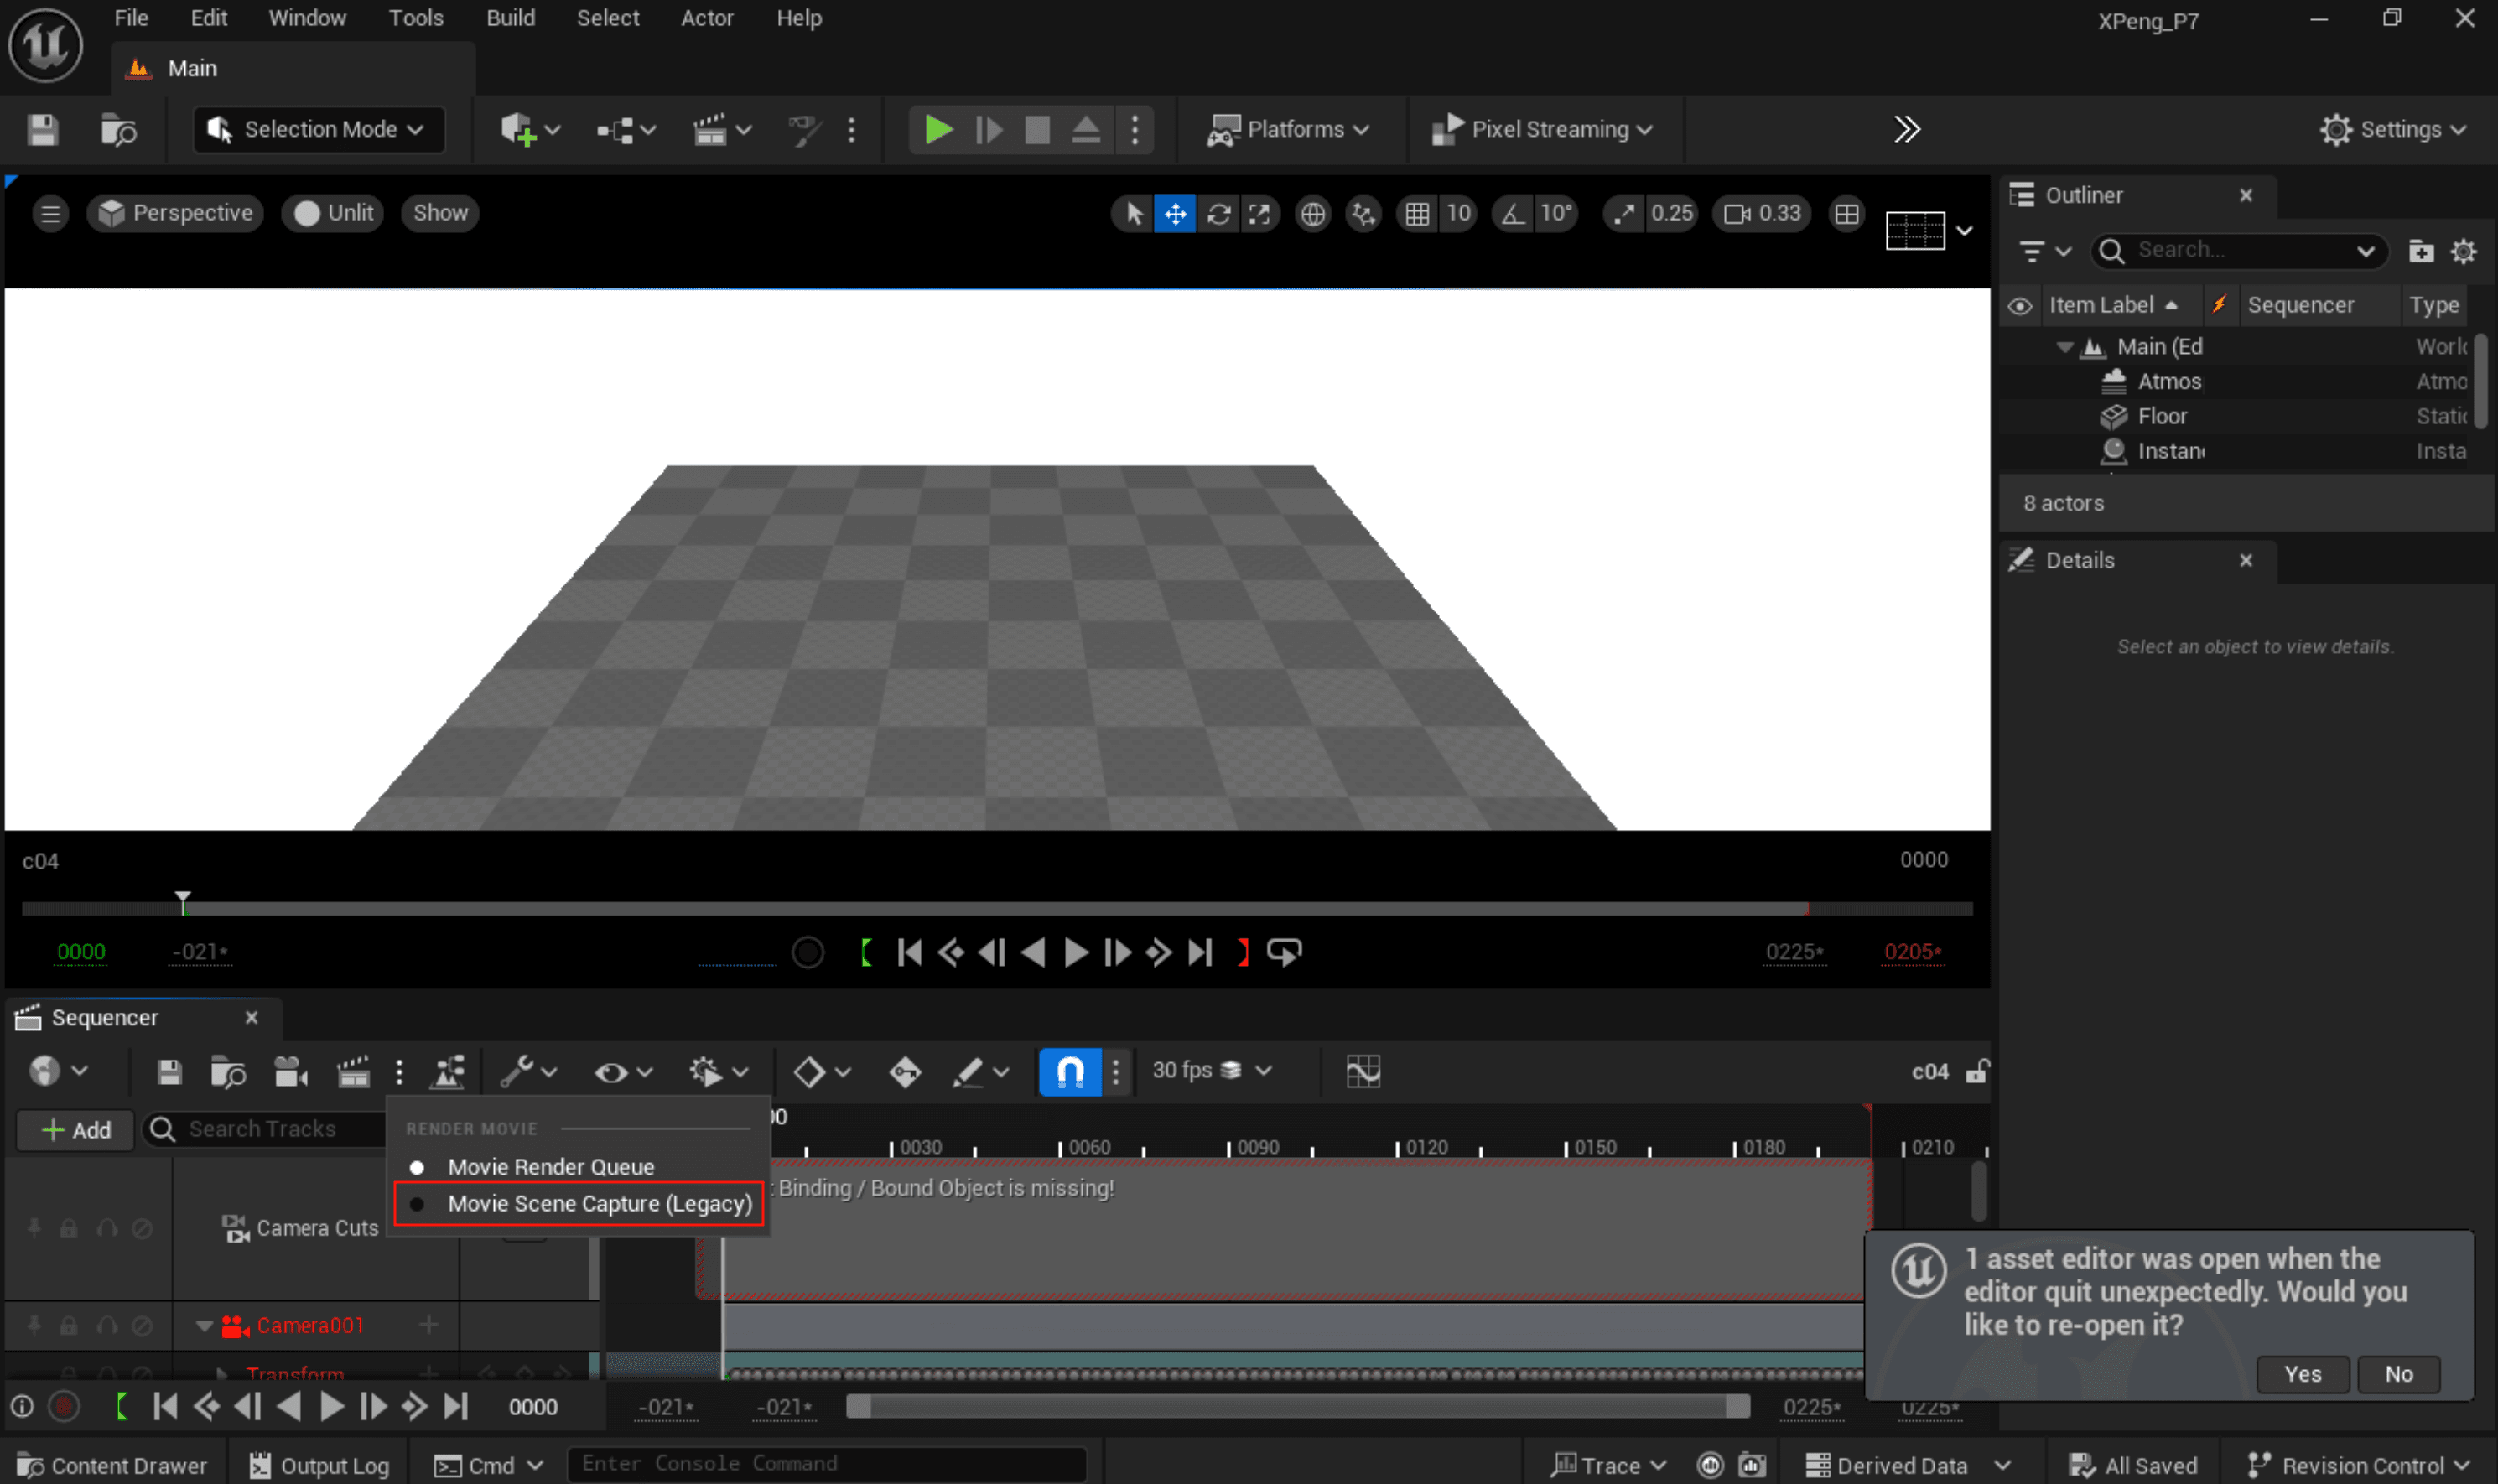Click Render movie clapperboard icon in Sequencer
The width and height of the screenshot is (2498, 1484).
353,1072
